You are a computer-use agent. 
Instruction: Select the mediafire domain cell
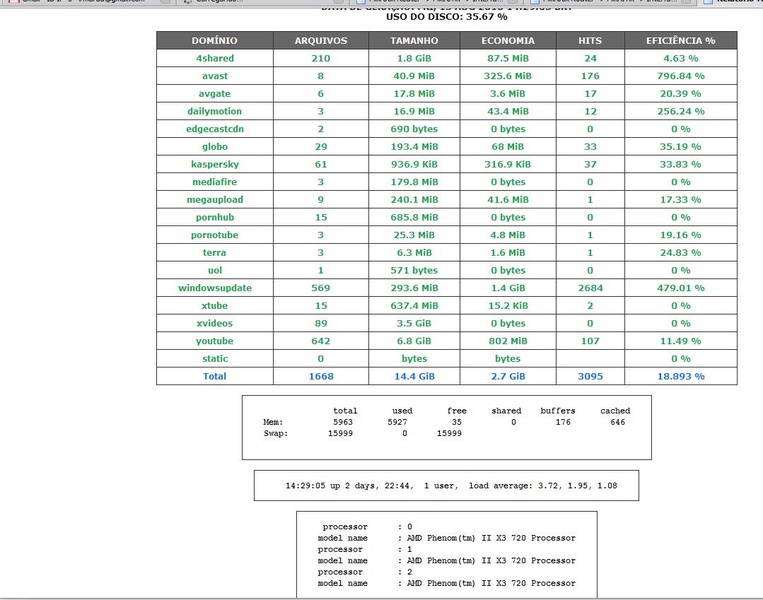pos(215,182)
